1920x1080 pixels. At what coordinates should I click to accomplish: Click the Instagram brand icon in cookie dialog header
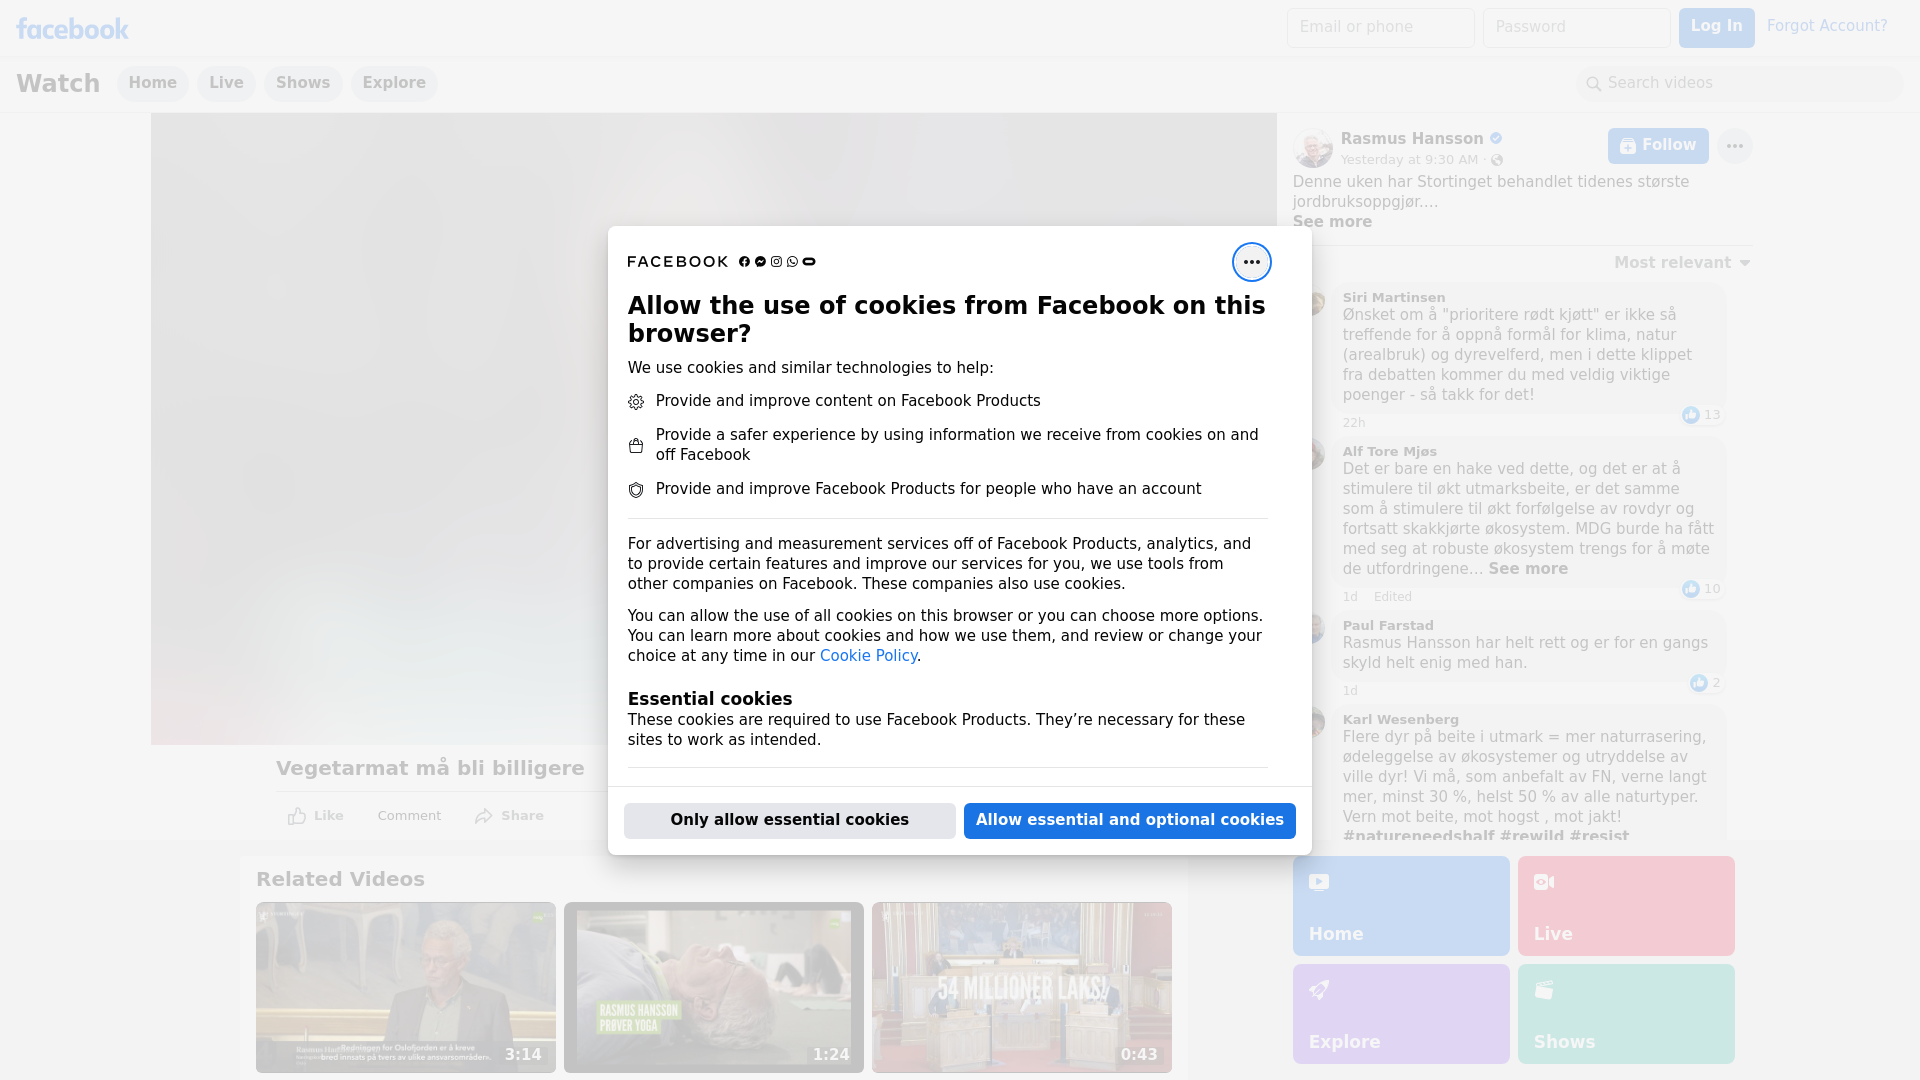tap(776, 262)
